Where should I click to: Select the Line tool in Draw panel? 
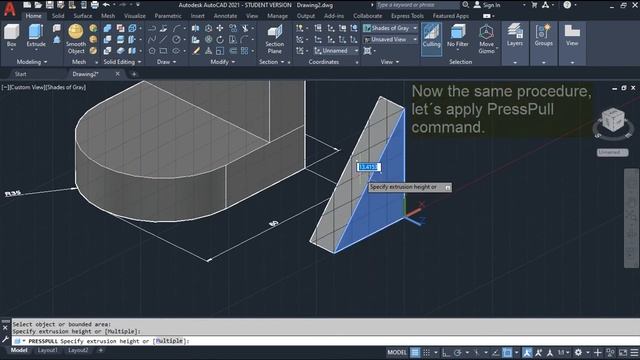(163, 40)
